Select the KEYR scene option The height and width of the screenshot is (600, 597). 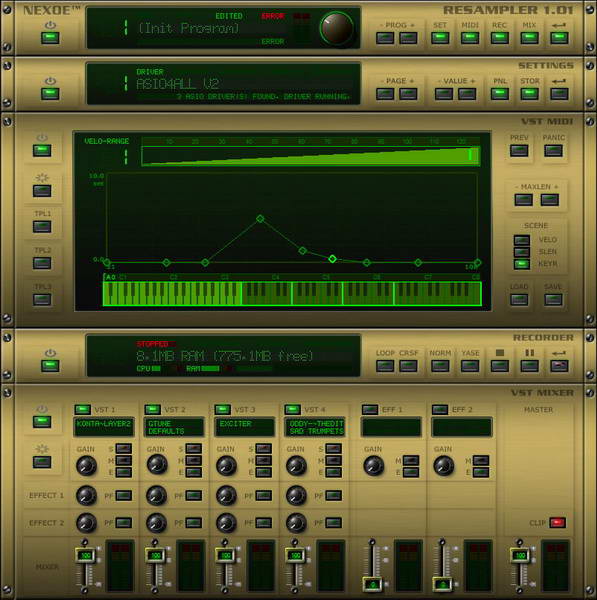[522, 264]
